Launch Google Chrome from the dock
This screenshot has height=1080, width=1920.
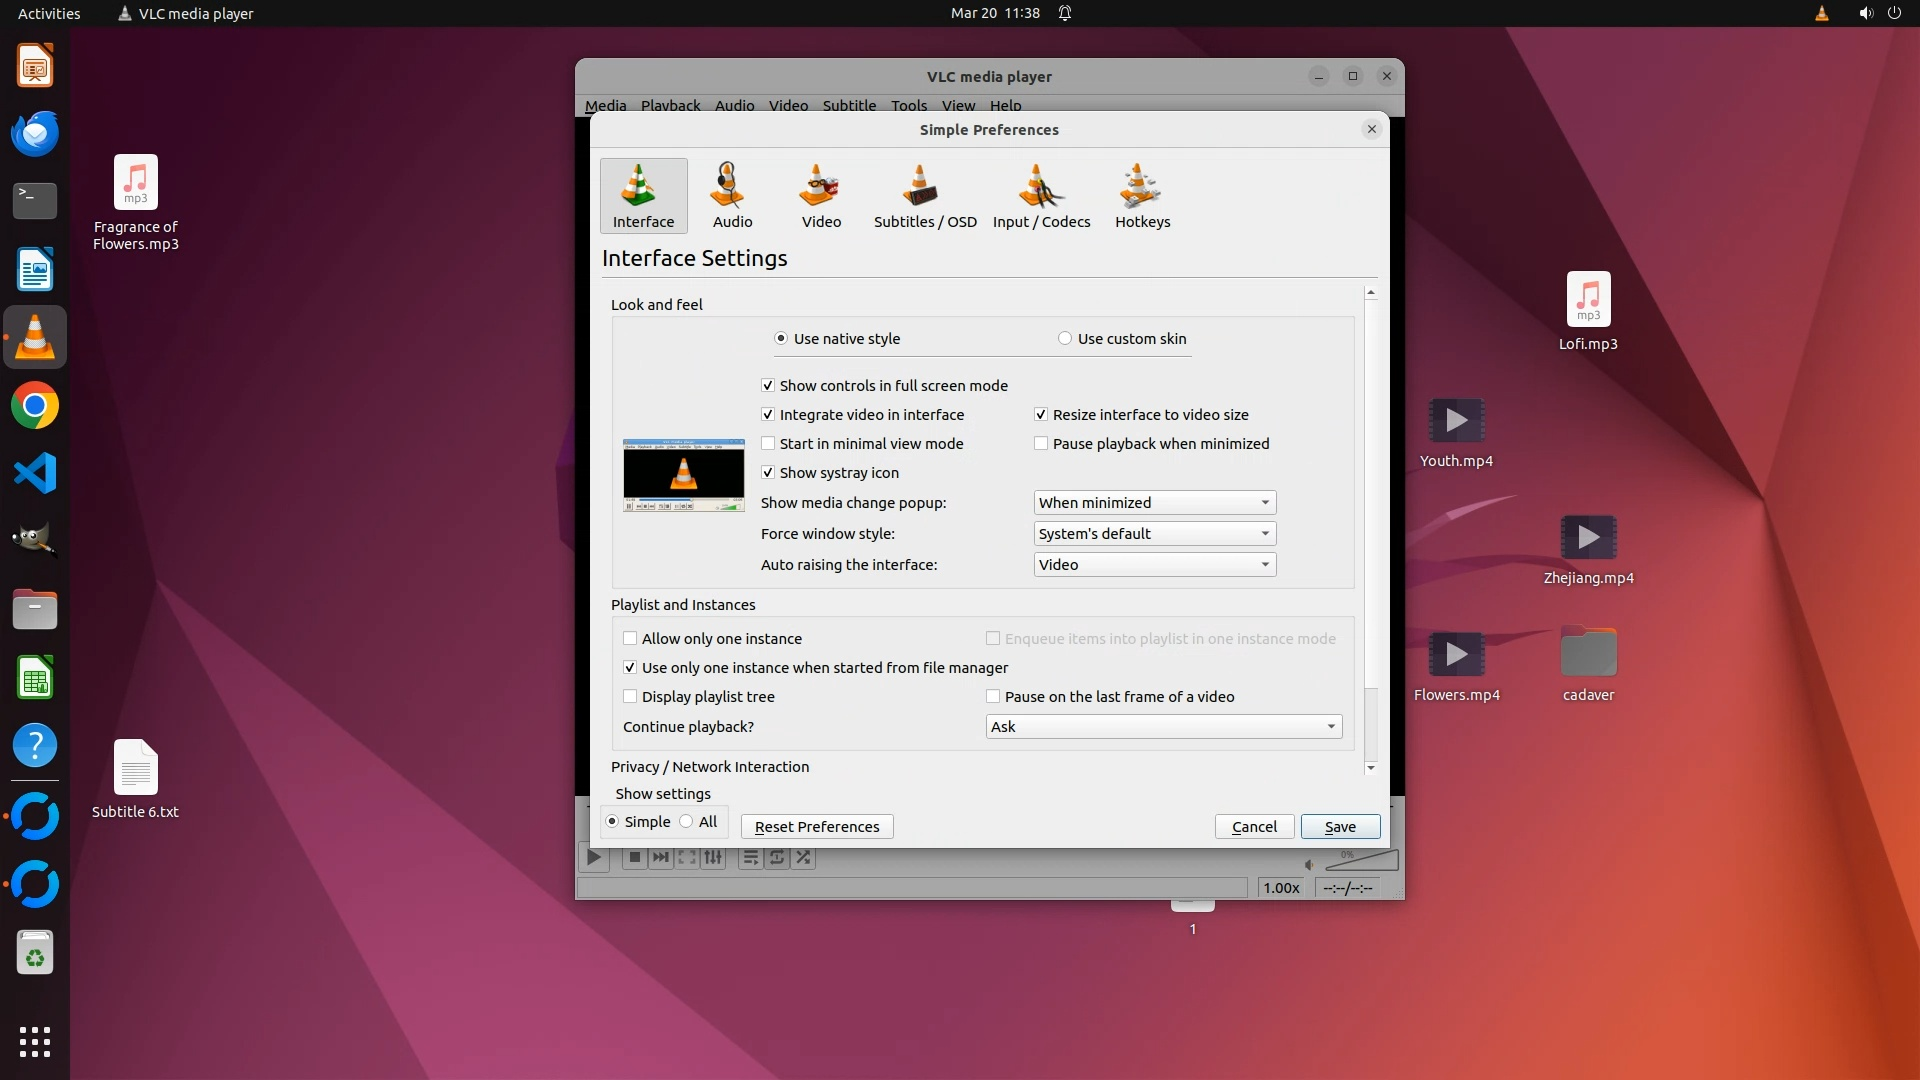pyautogui.click(x=35, y=406)
